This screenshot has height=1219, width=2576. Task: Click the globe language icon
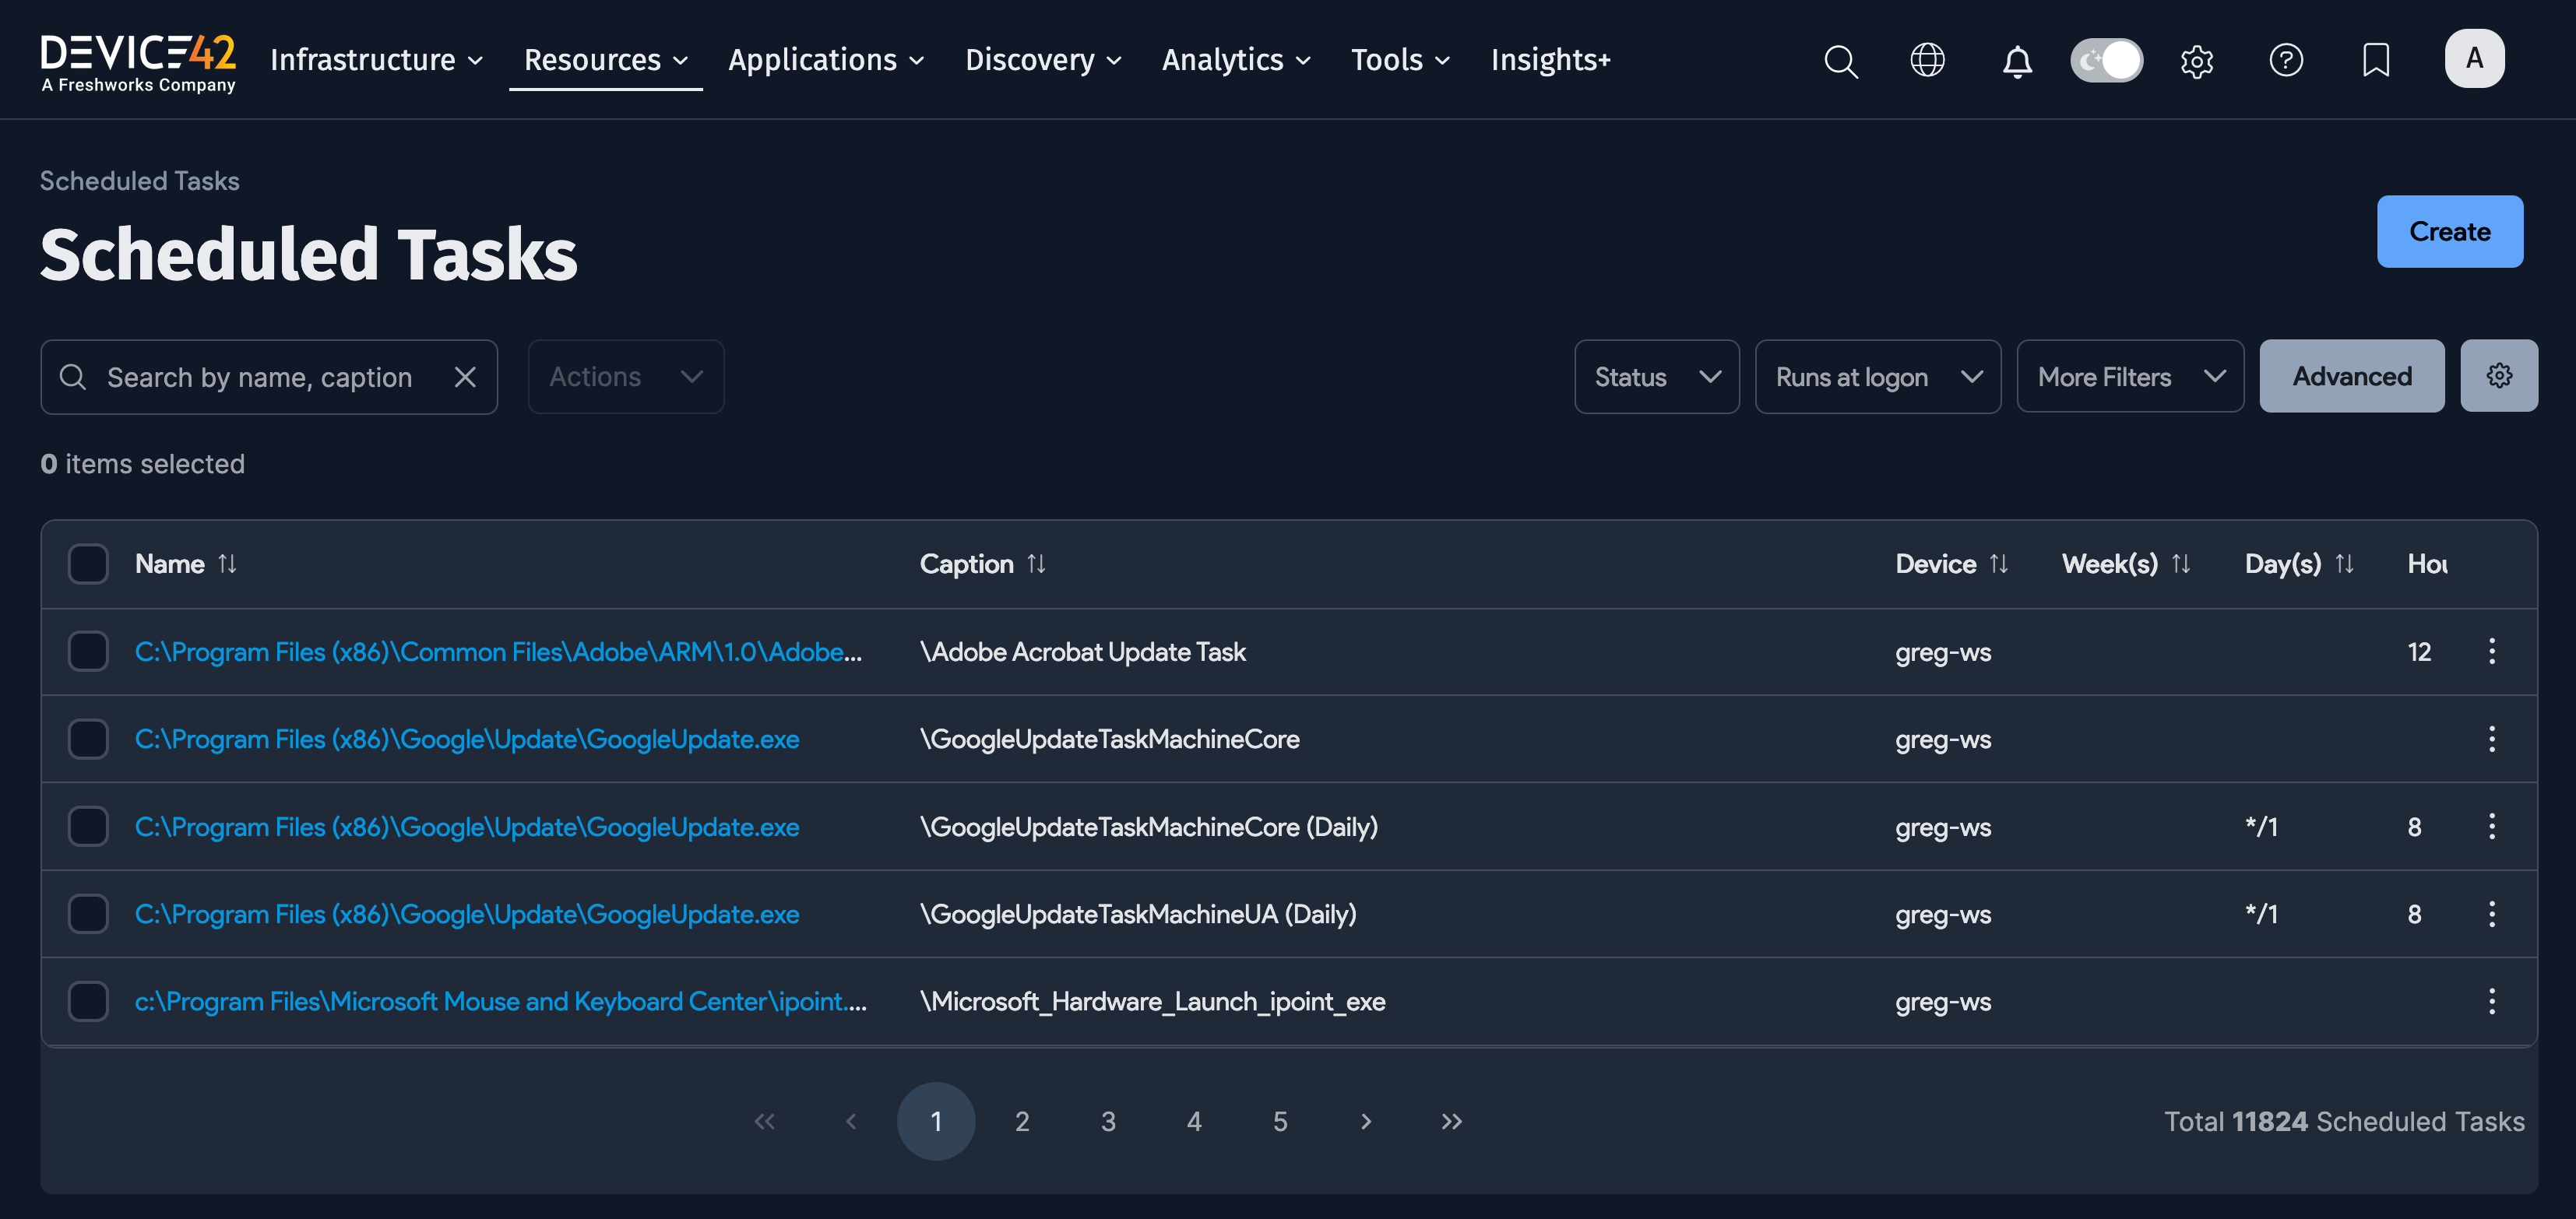pyautogui.click(x=1928, y=61)
